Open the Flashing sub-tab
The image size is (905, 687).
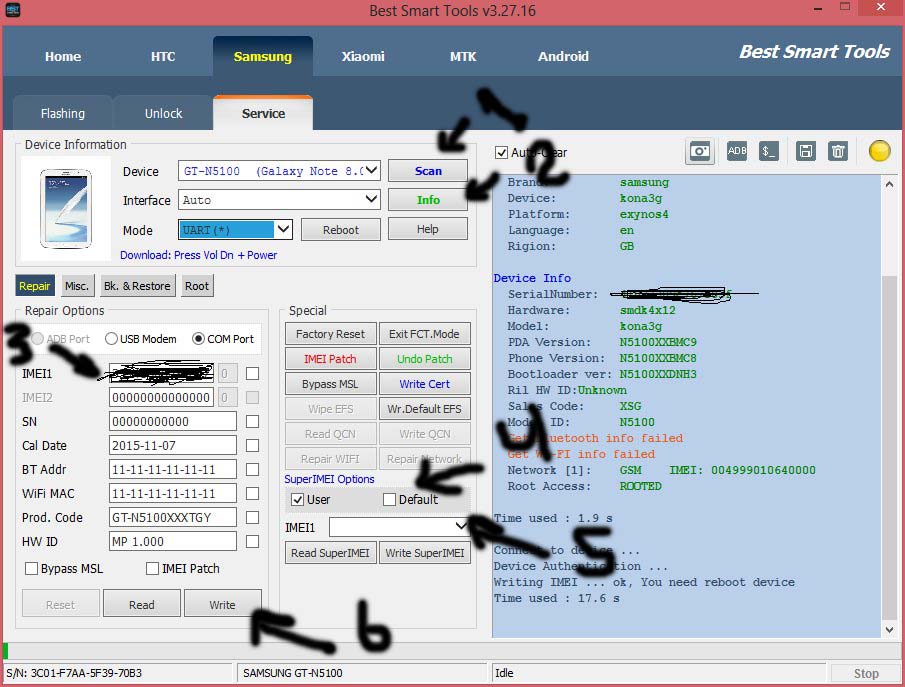coord(62,113)
